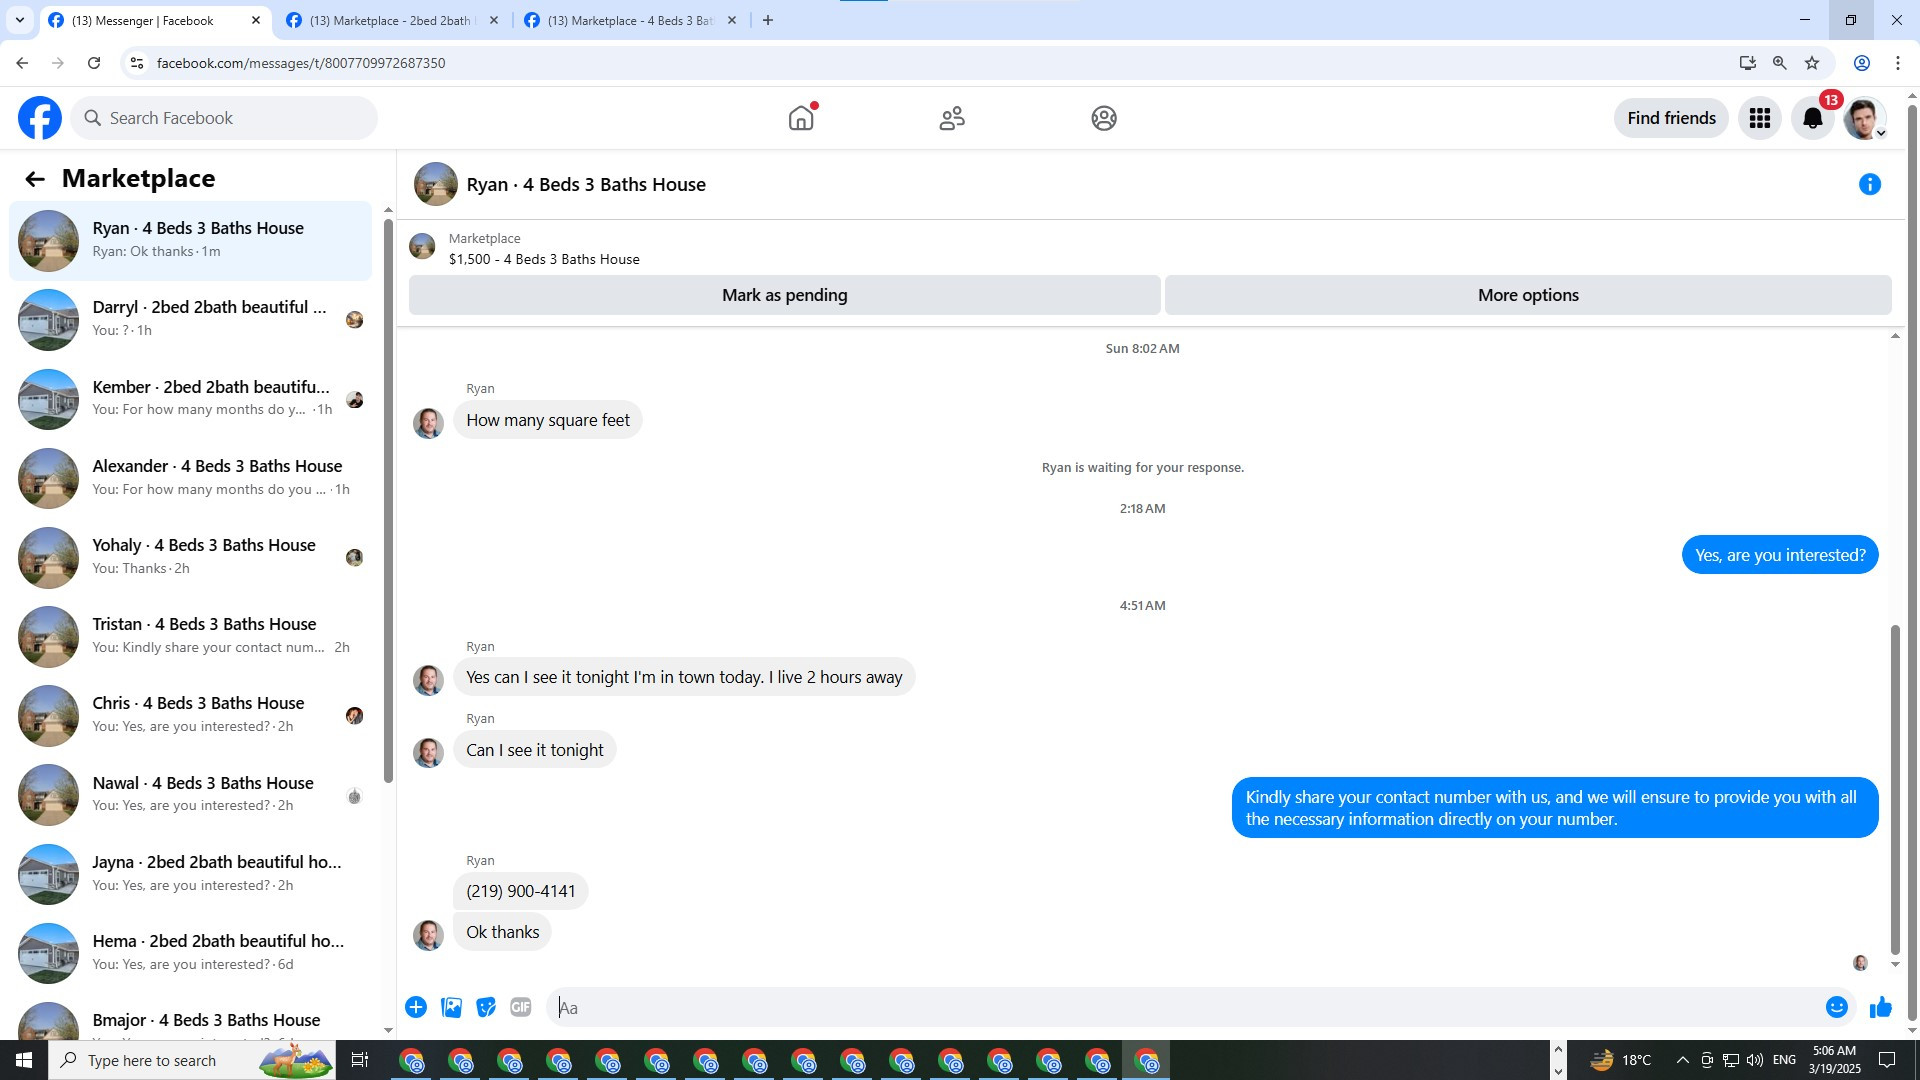Open the Alexander 4 Beds 3 Baths conversation
The image size is (1920, 1080).
190,478
